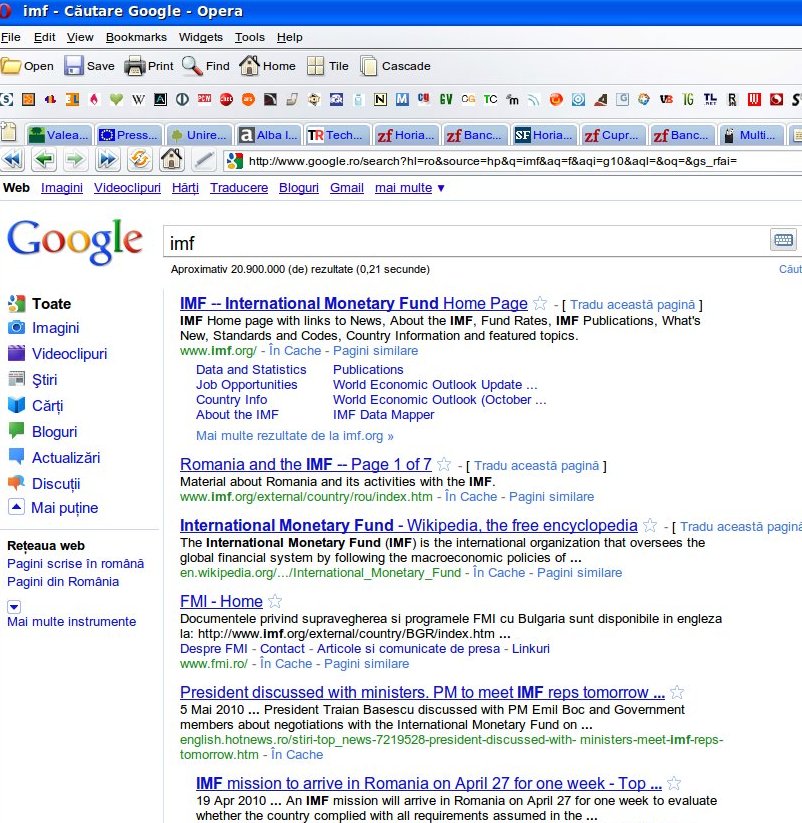Click Tradu această pagină for Romania result

click(x=536, y=466)
